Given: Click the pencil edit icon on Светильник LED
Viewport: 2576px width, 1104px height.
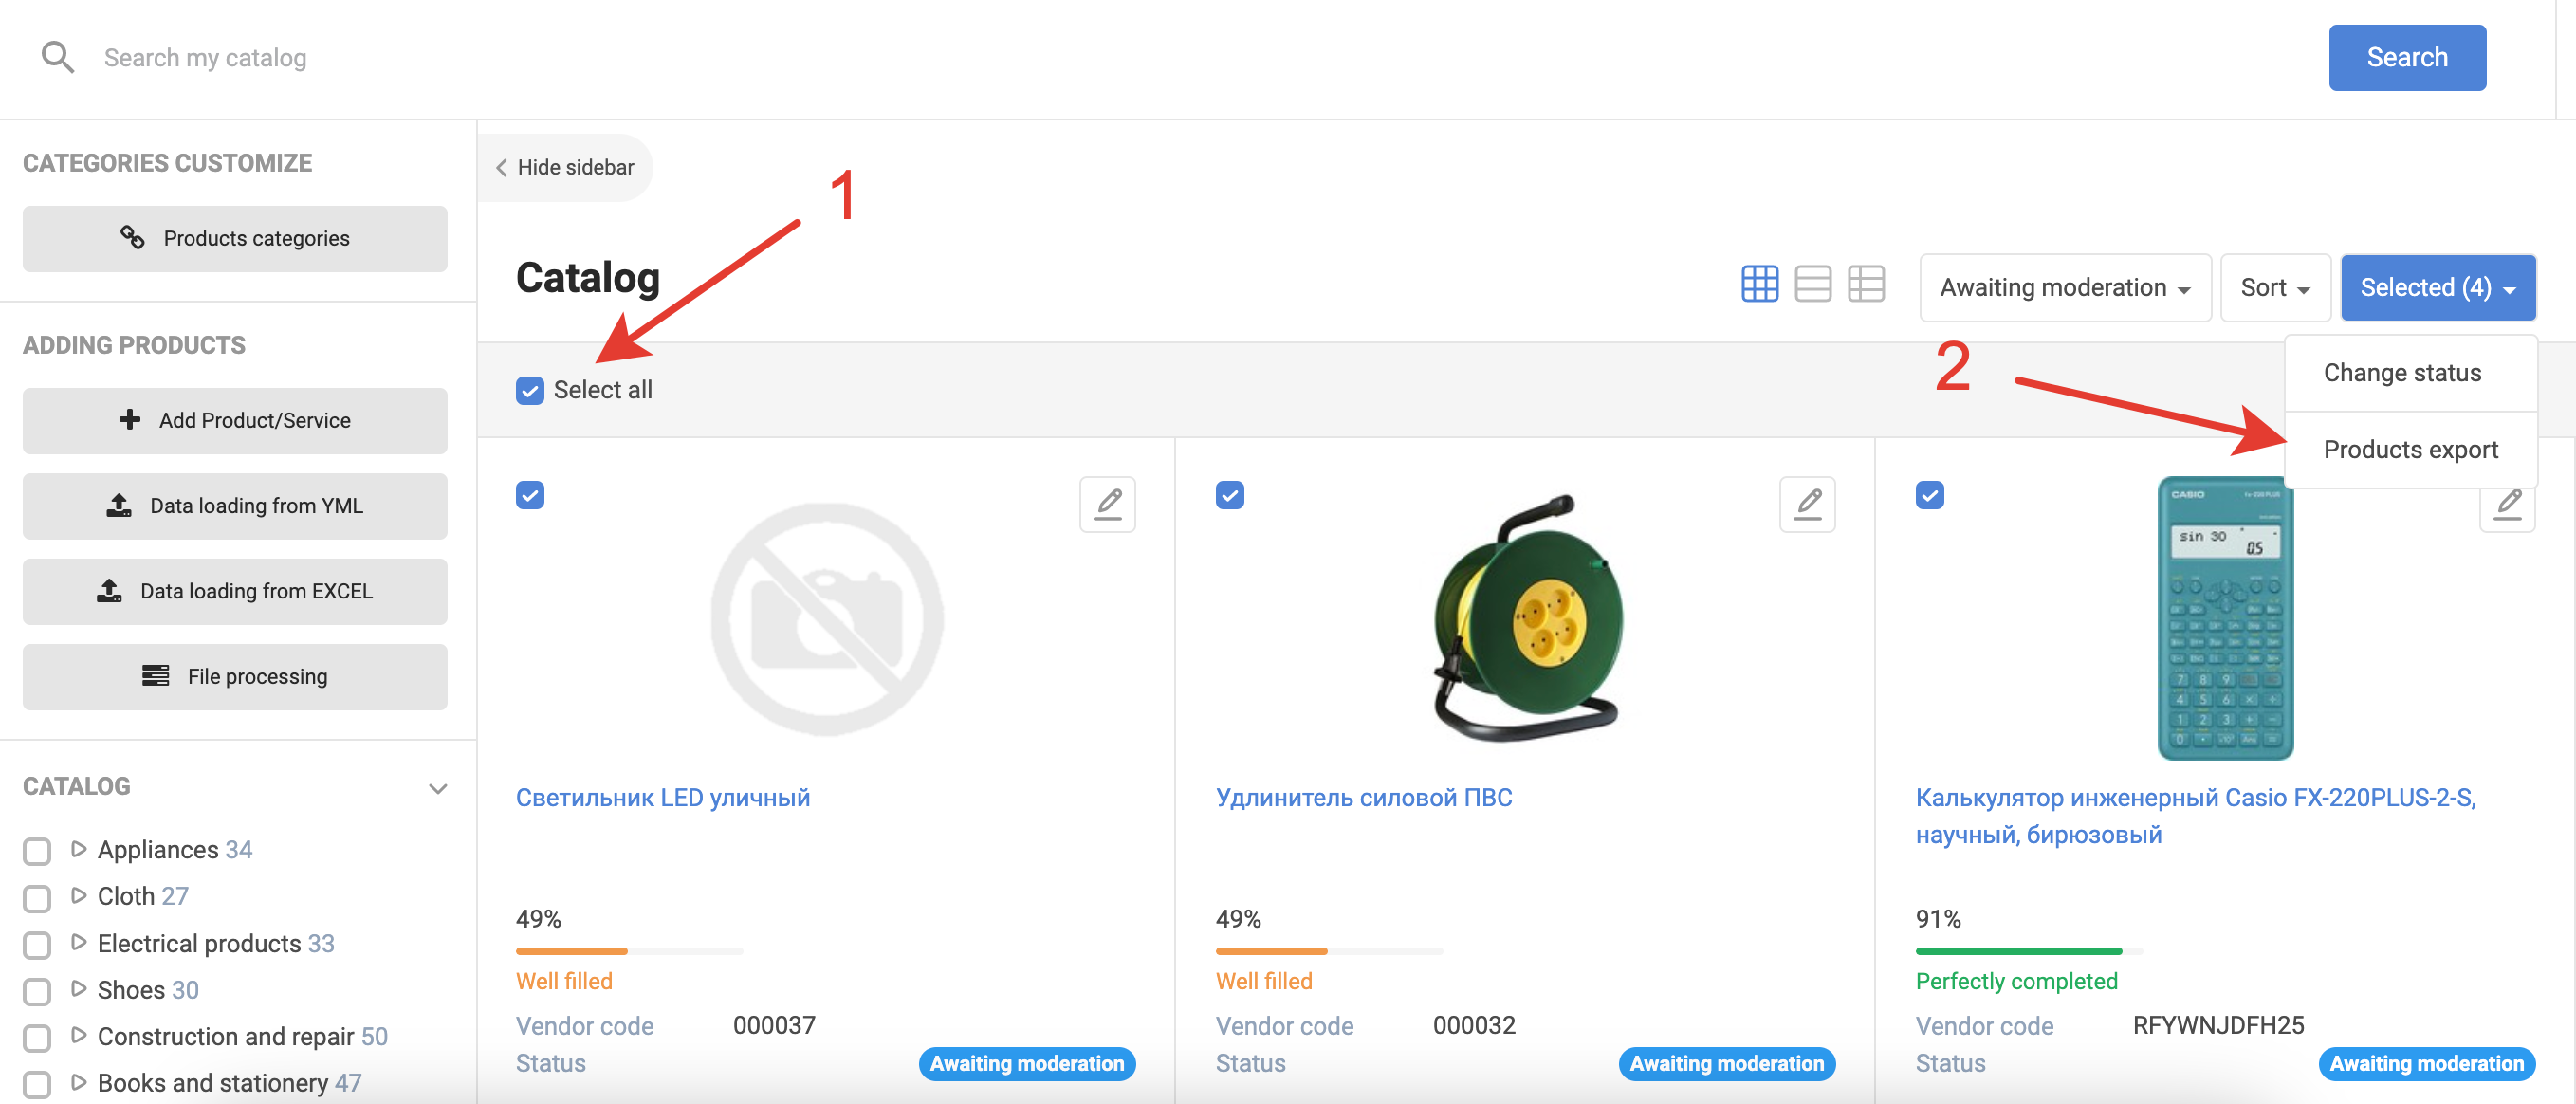Looking at the screenshot, I should (1107, 503).
